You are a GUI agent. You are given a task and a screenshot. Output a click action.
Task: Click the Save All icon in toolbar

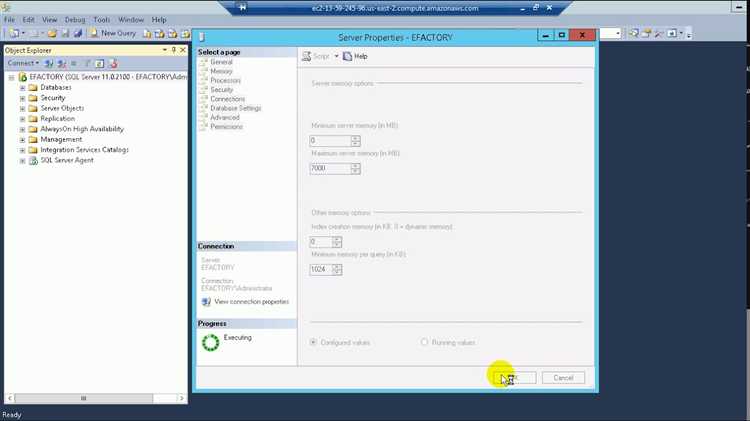[77, 33]
